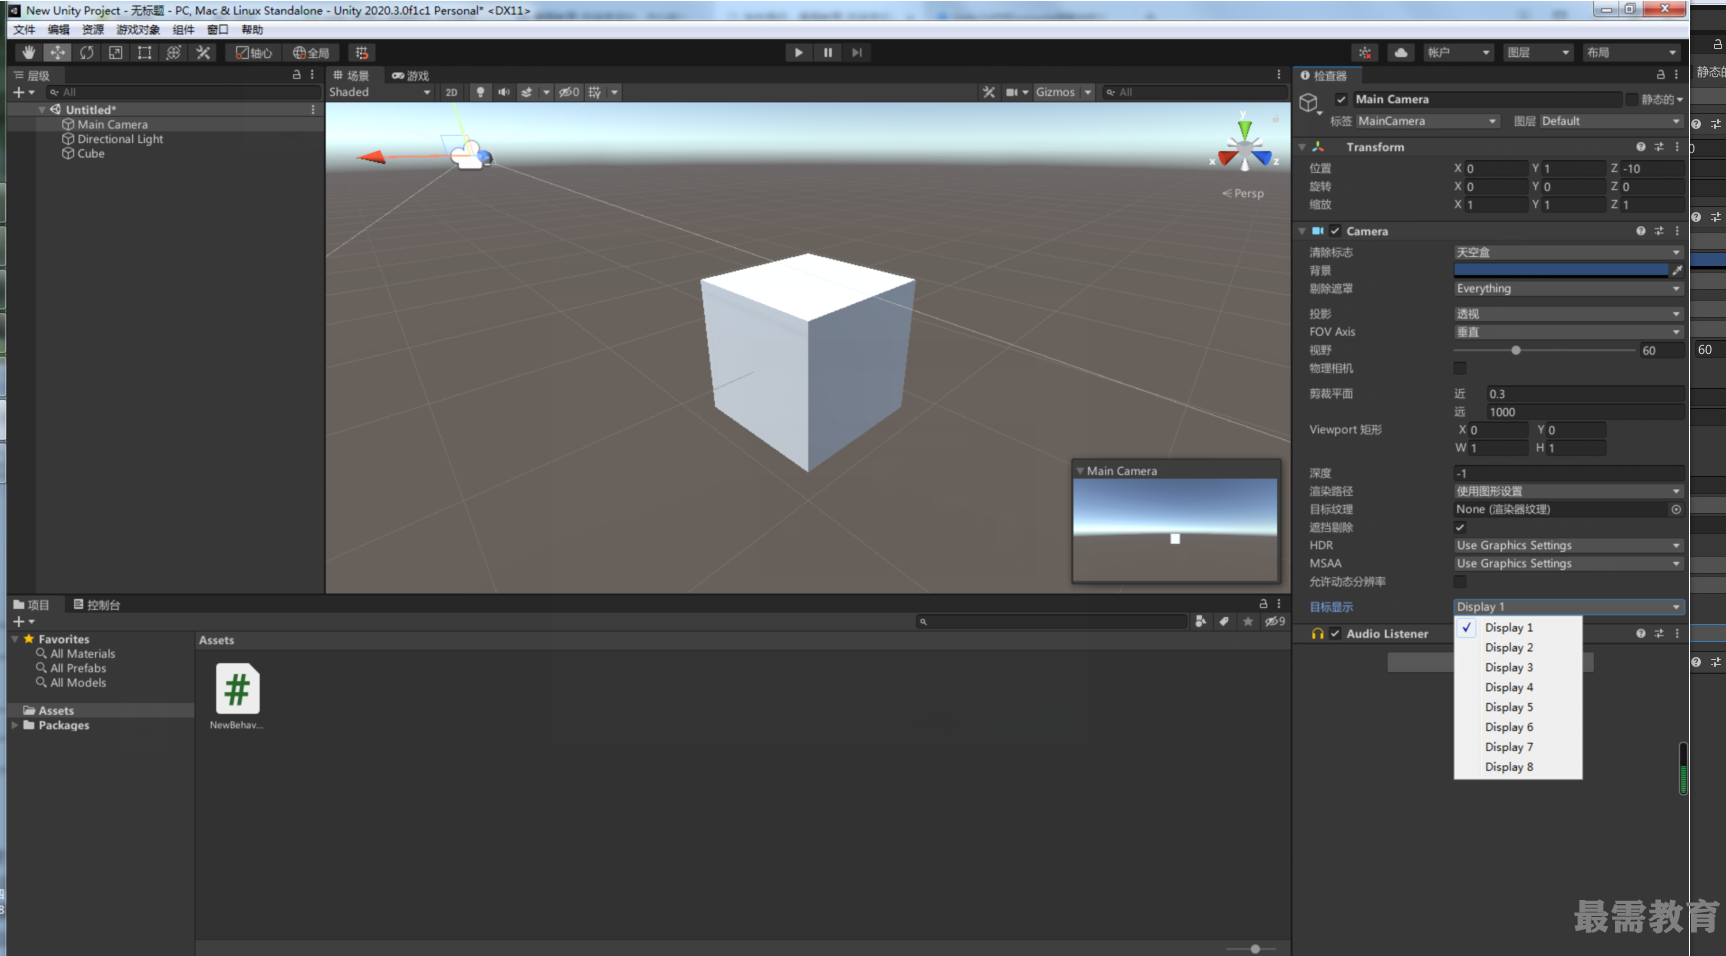
Task: Toggle scene lighting bulb icon
Action: pos(481,92)
